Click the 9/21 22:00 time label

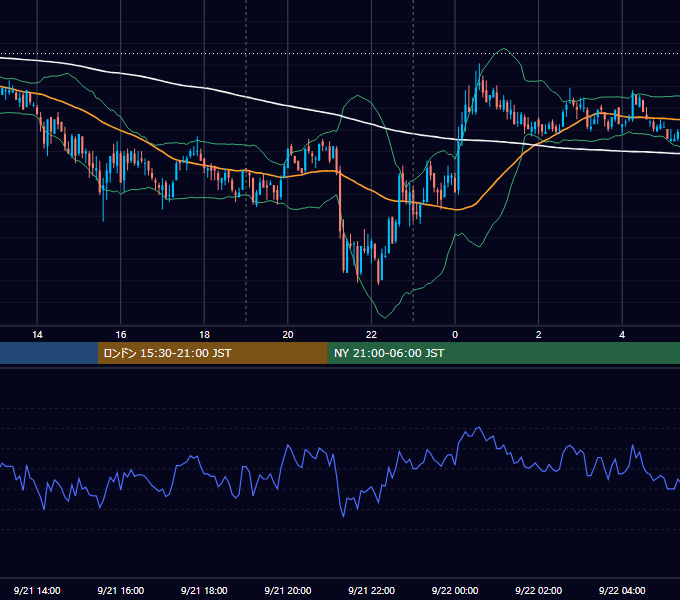371,590
